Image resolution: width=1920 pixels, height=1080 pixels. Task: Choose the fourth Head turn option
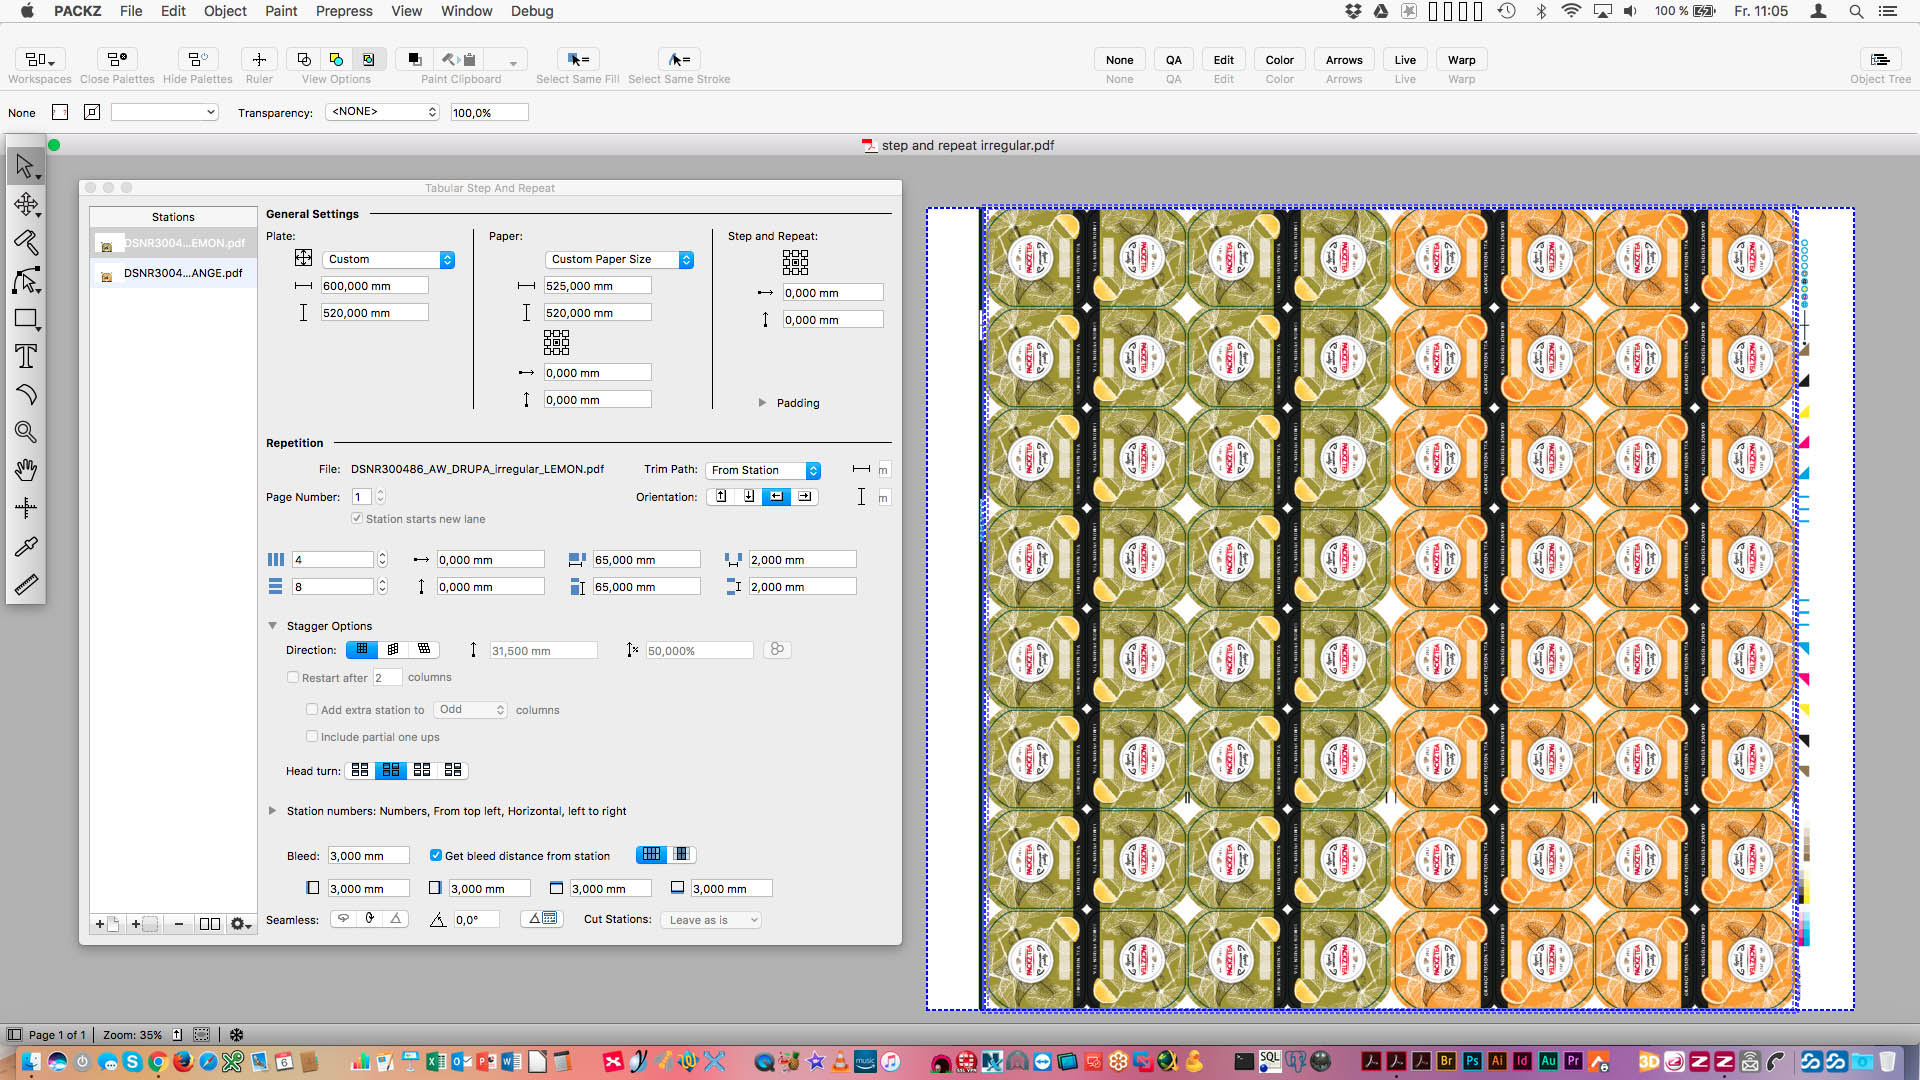click(453, 770)
